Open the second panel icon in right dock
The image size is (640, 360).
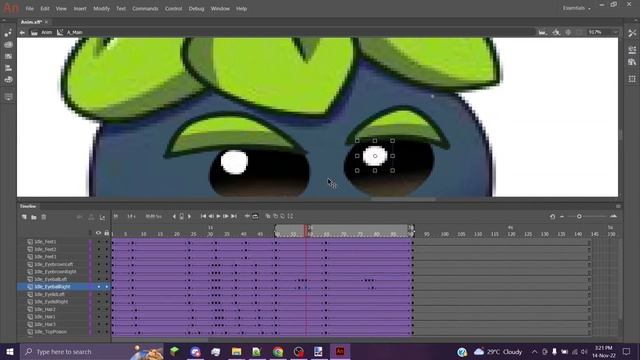[632, 49]
